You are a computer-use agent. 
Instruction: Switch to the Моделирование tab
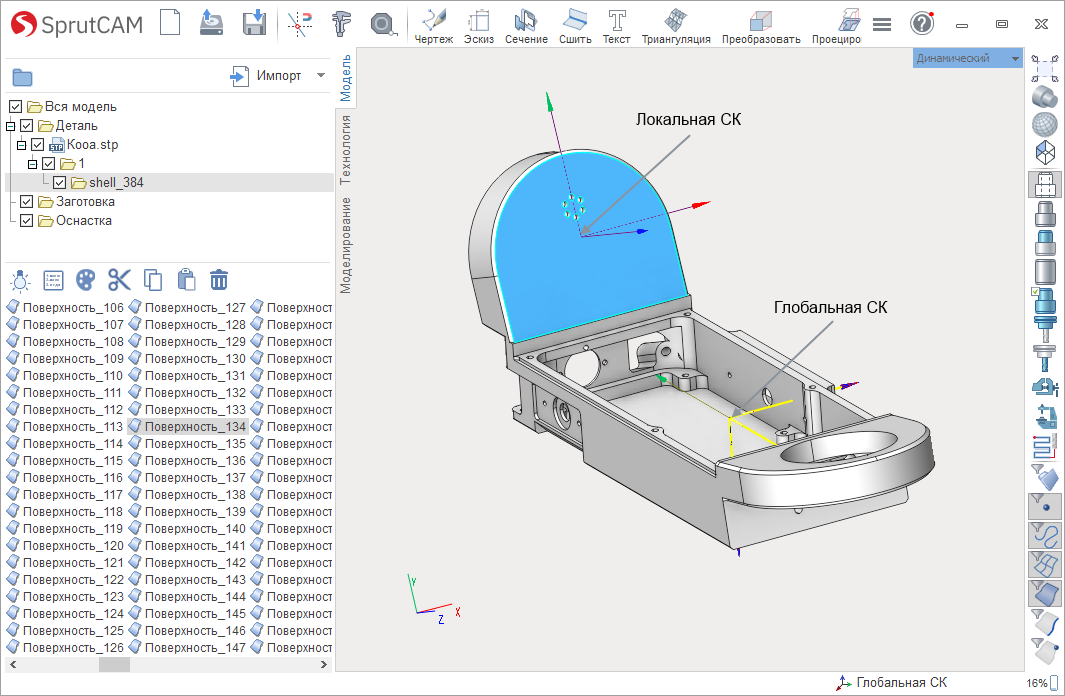[346, 245]
